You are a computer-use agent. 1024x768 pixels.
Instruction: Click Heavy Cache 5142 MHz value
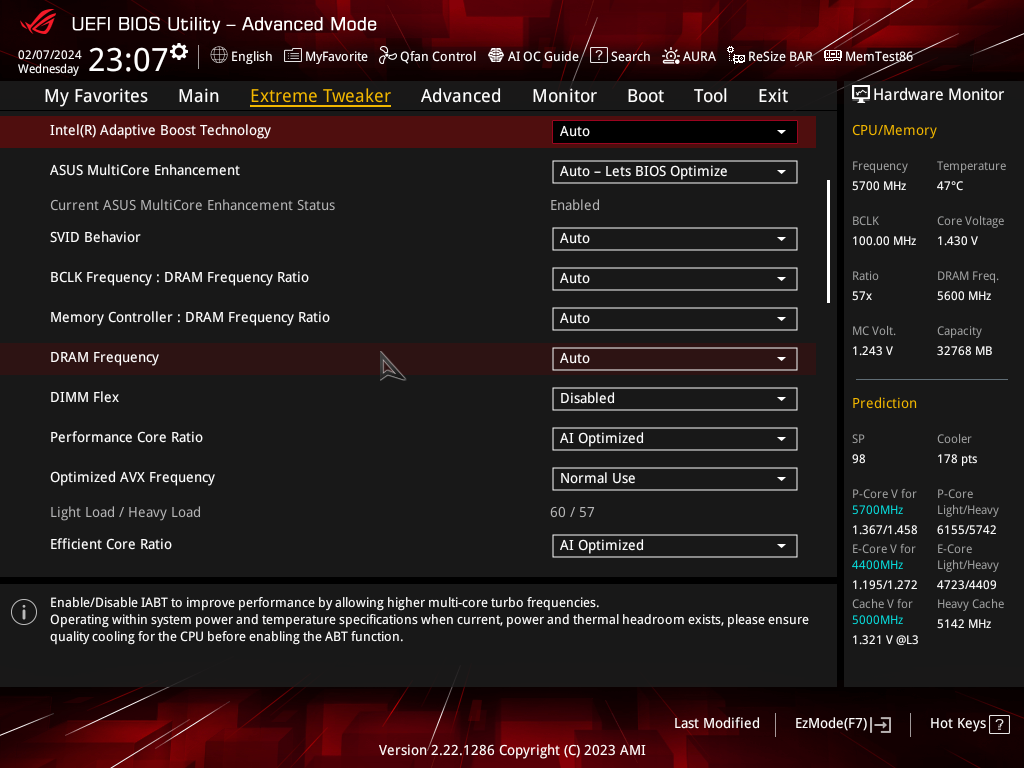pos(964,624)
